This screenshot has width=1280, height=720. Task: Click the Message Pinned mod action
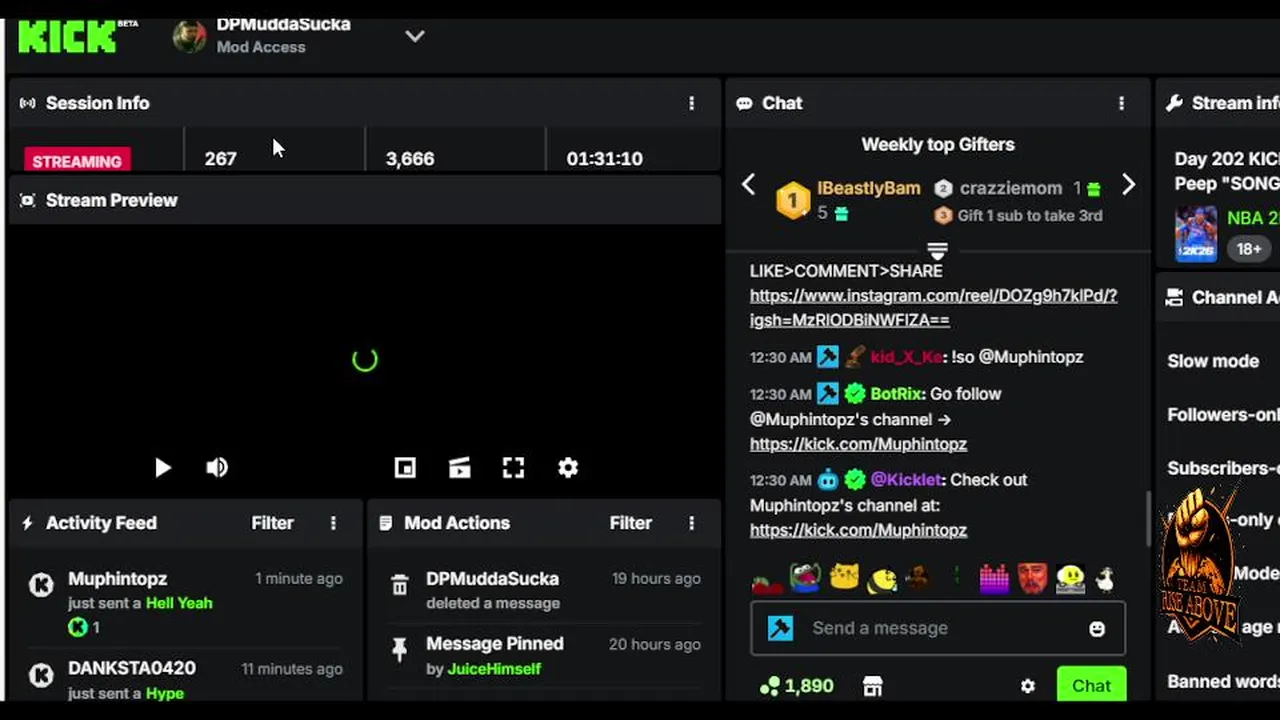[x=545, y=655]
